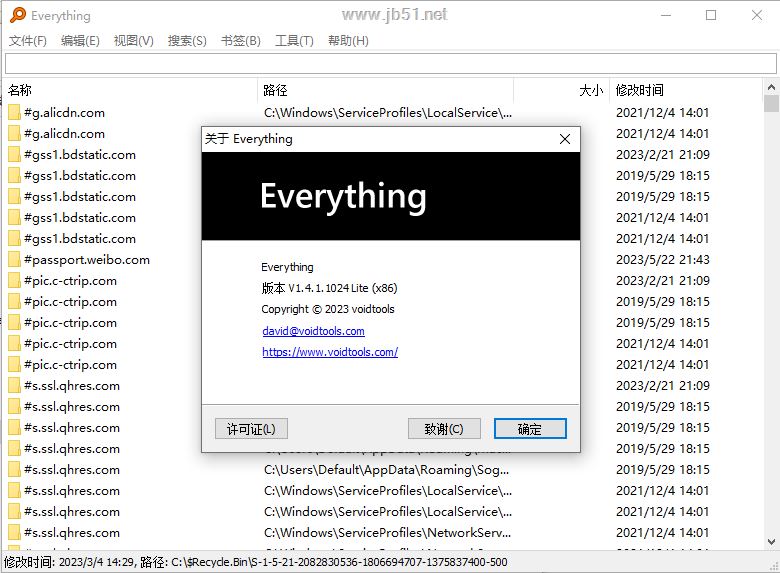This screenshot has width=780, height=573.
Task: Open the 文件(F) menu
Action: coord(27,41)
